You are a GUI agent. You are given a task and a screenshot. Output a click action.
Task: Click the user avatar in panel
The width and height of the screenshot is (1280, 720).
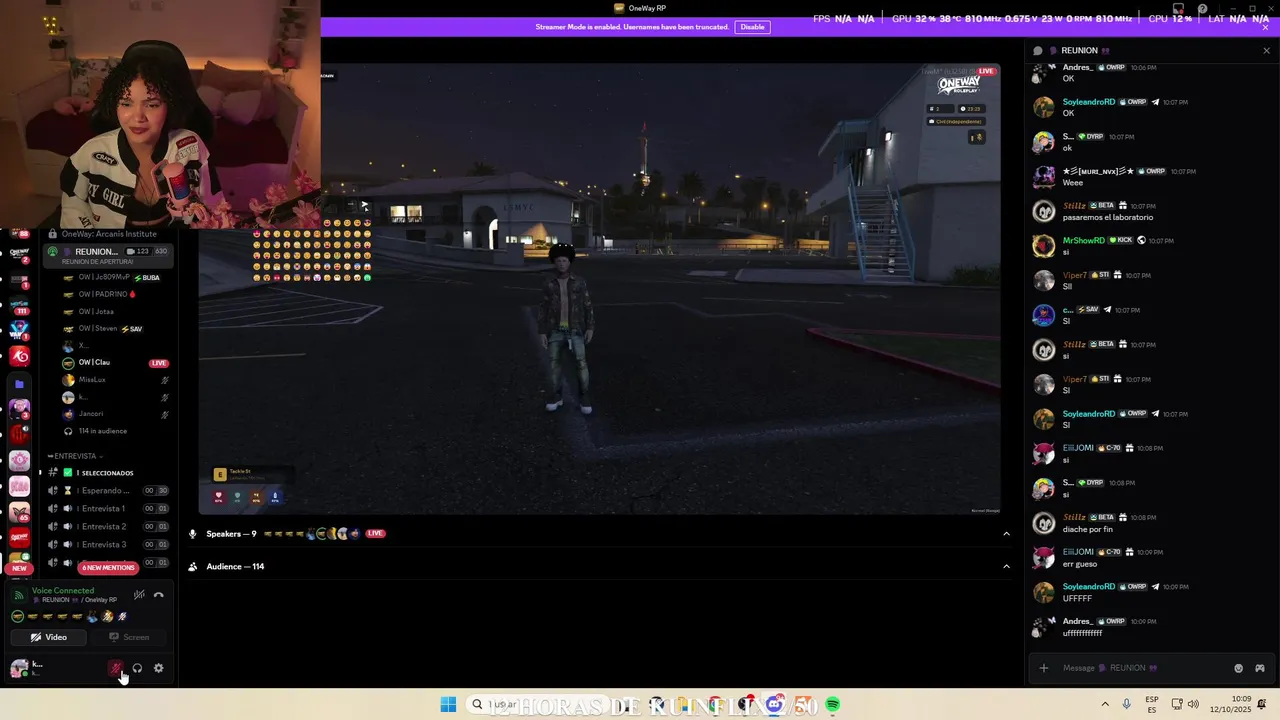click(x=18, y=668)
